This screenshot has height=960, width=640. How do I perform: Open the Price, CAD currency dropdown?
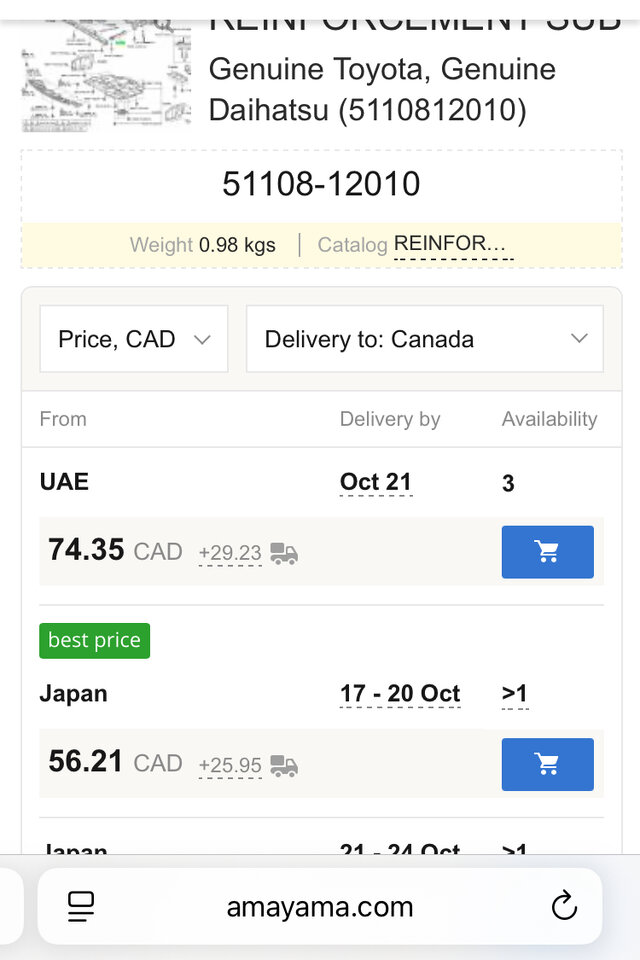coord(134,339)
